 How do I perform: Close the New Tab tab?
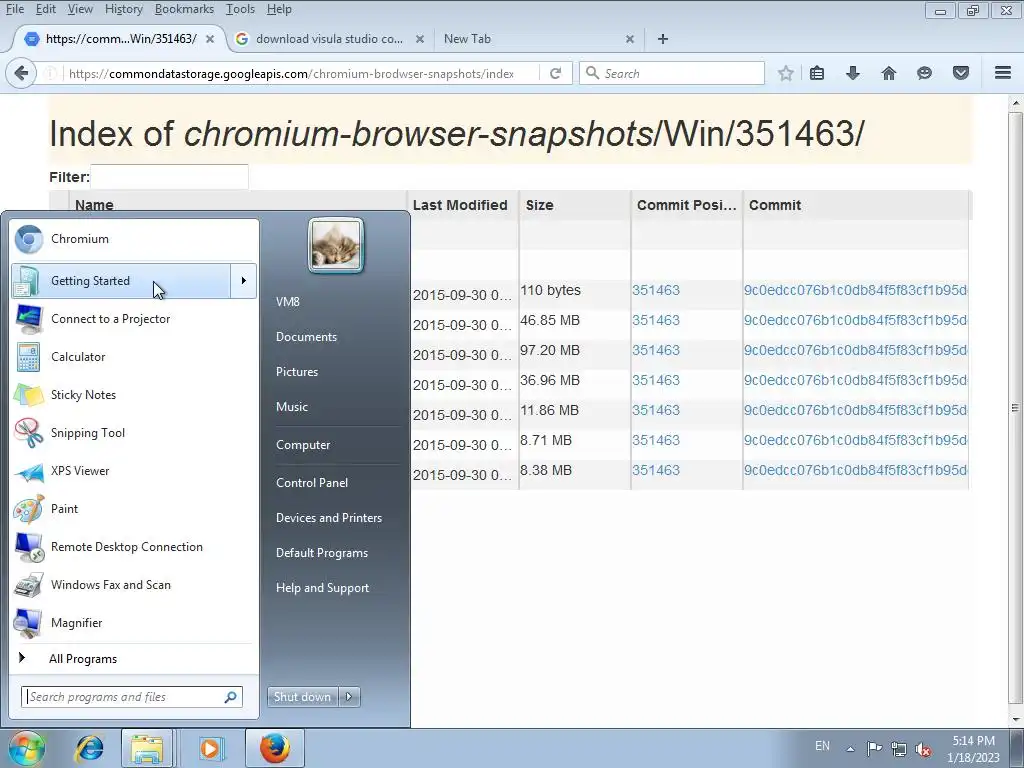[630, 39]
